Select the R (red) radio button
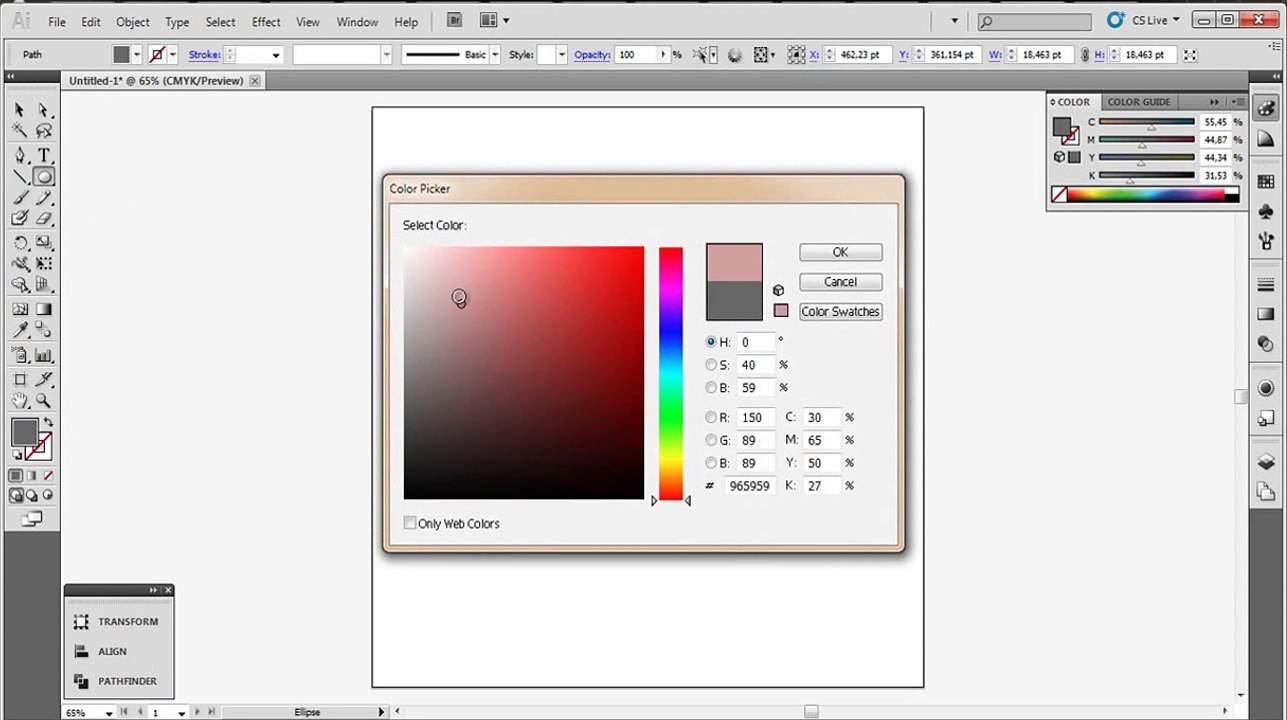1287x720 pixels. (711, 417)
